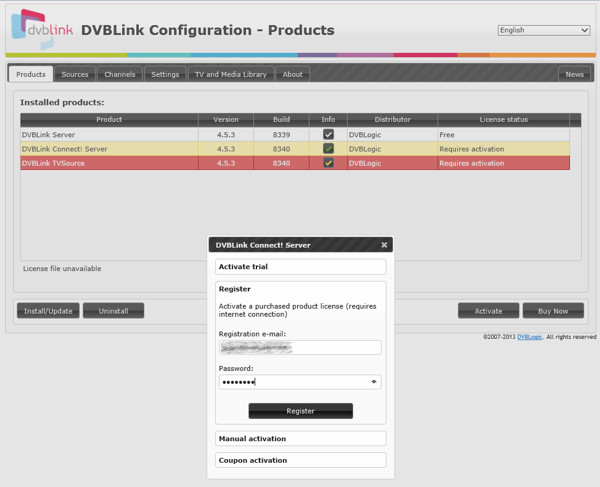Switch to the Sources tab
This screenshot has height=487, width=600.
coord(75,74)
